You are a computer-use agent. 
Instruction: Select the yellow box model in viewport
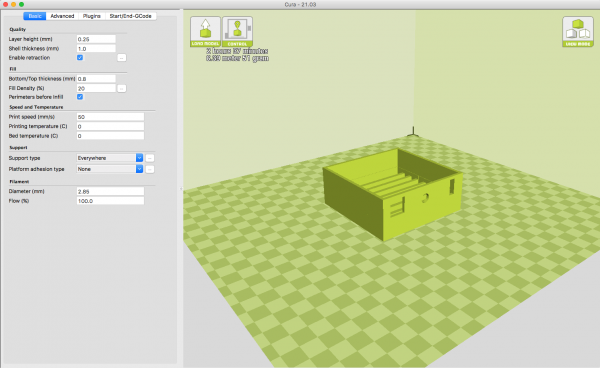tap(392, 193)
